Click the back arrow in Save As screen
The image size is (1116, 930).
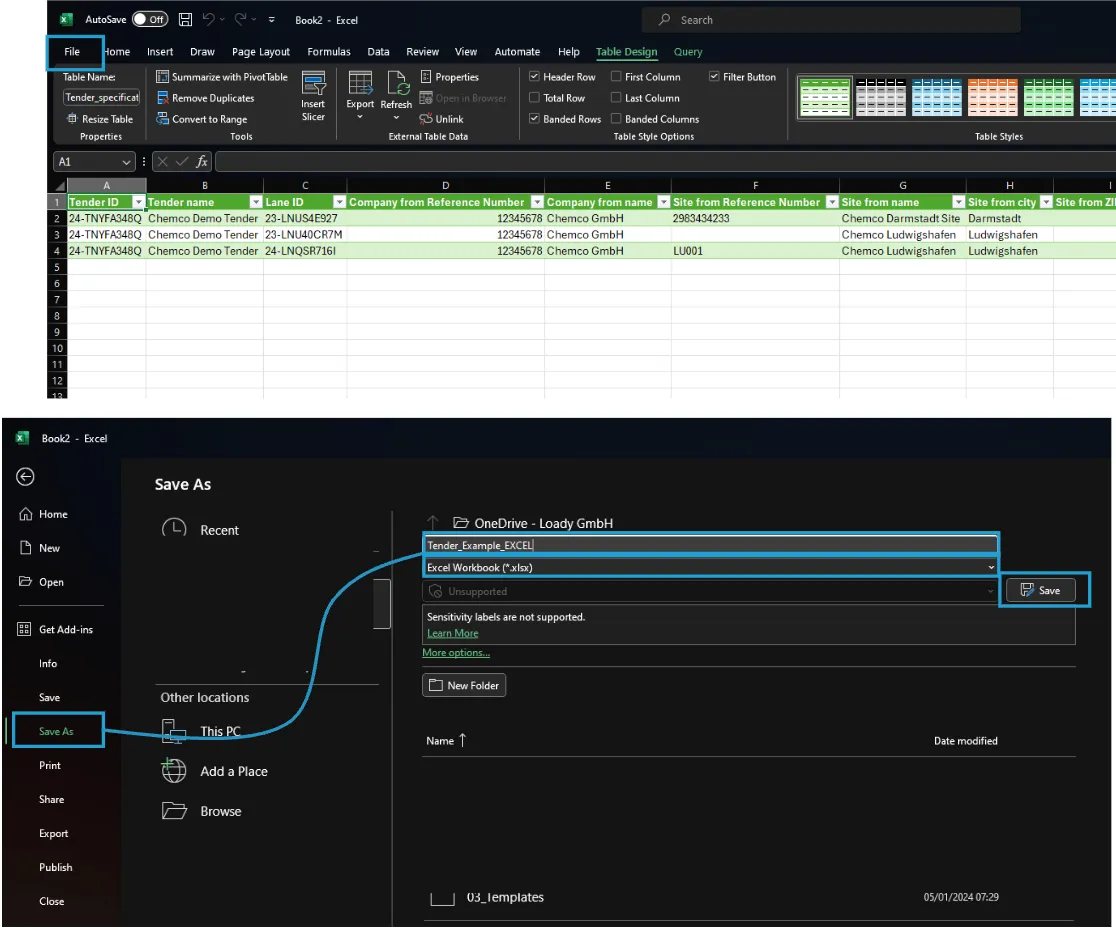click(25, 477)
